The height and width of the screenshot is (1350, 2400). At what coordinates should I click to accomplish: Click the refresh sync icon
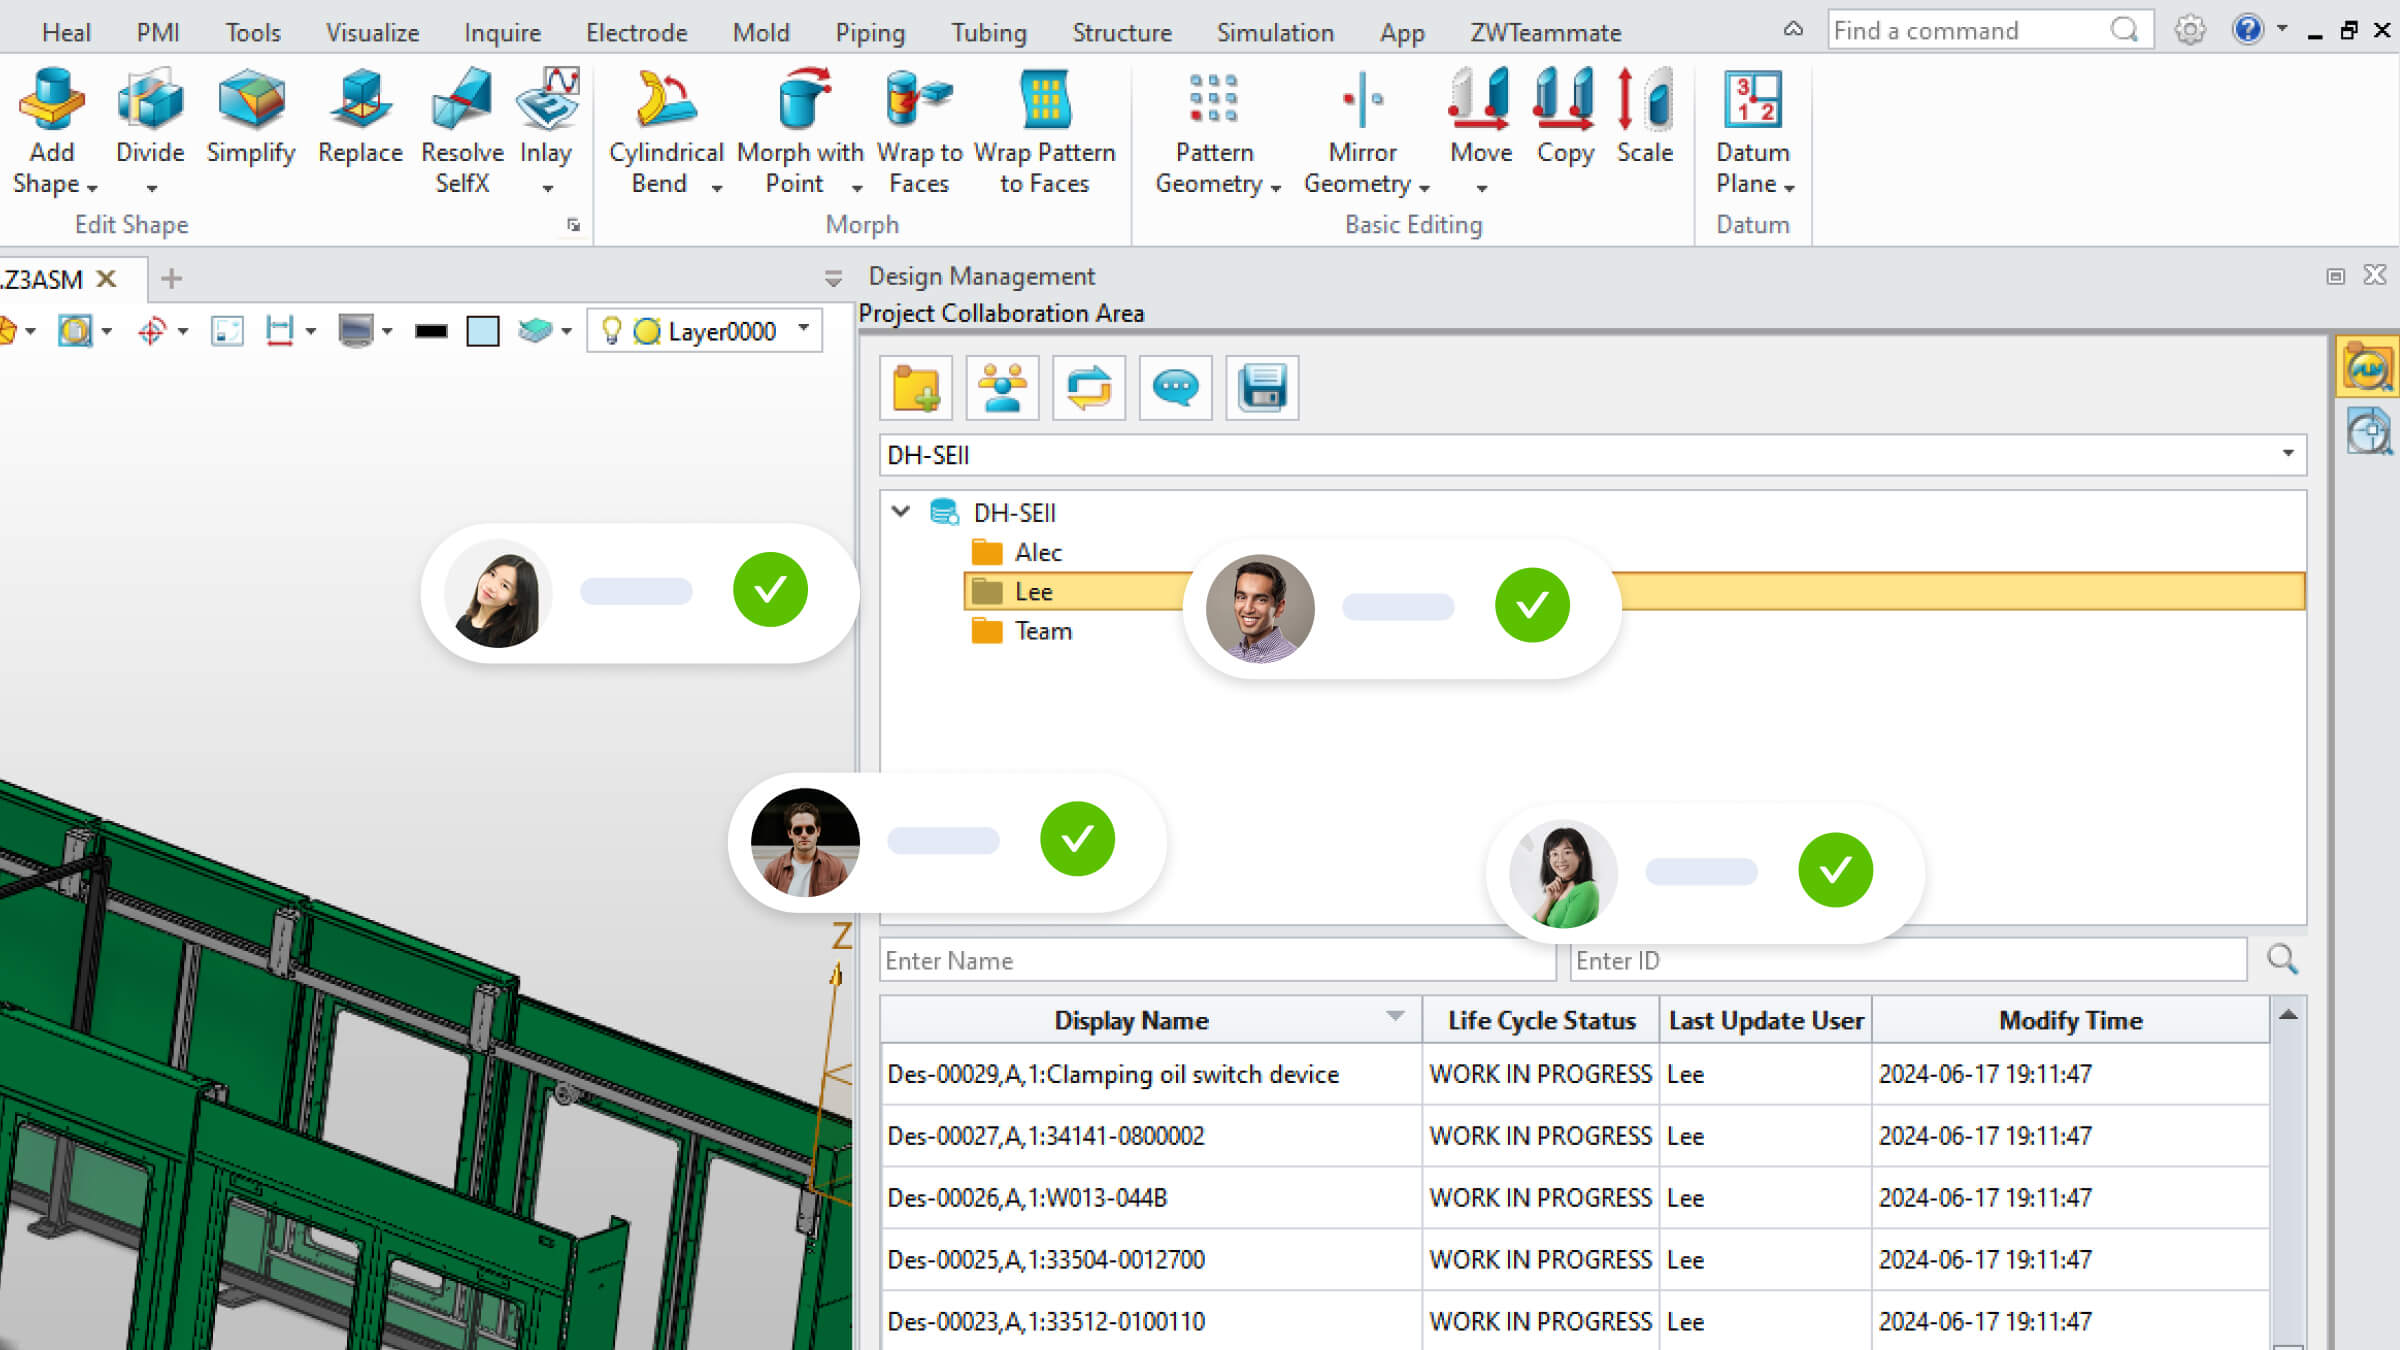1089,388
